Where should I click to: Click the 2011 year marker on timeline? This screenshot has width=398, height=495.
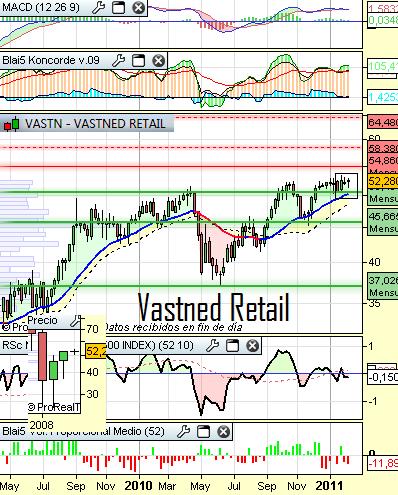tap(329, 486)
